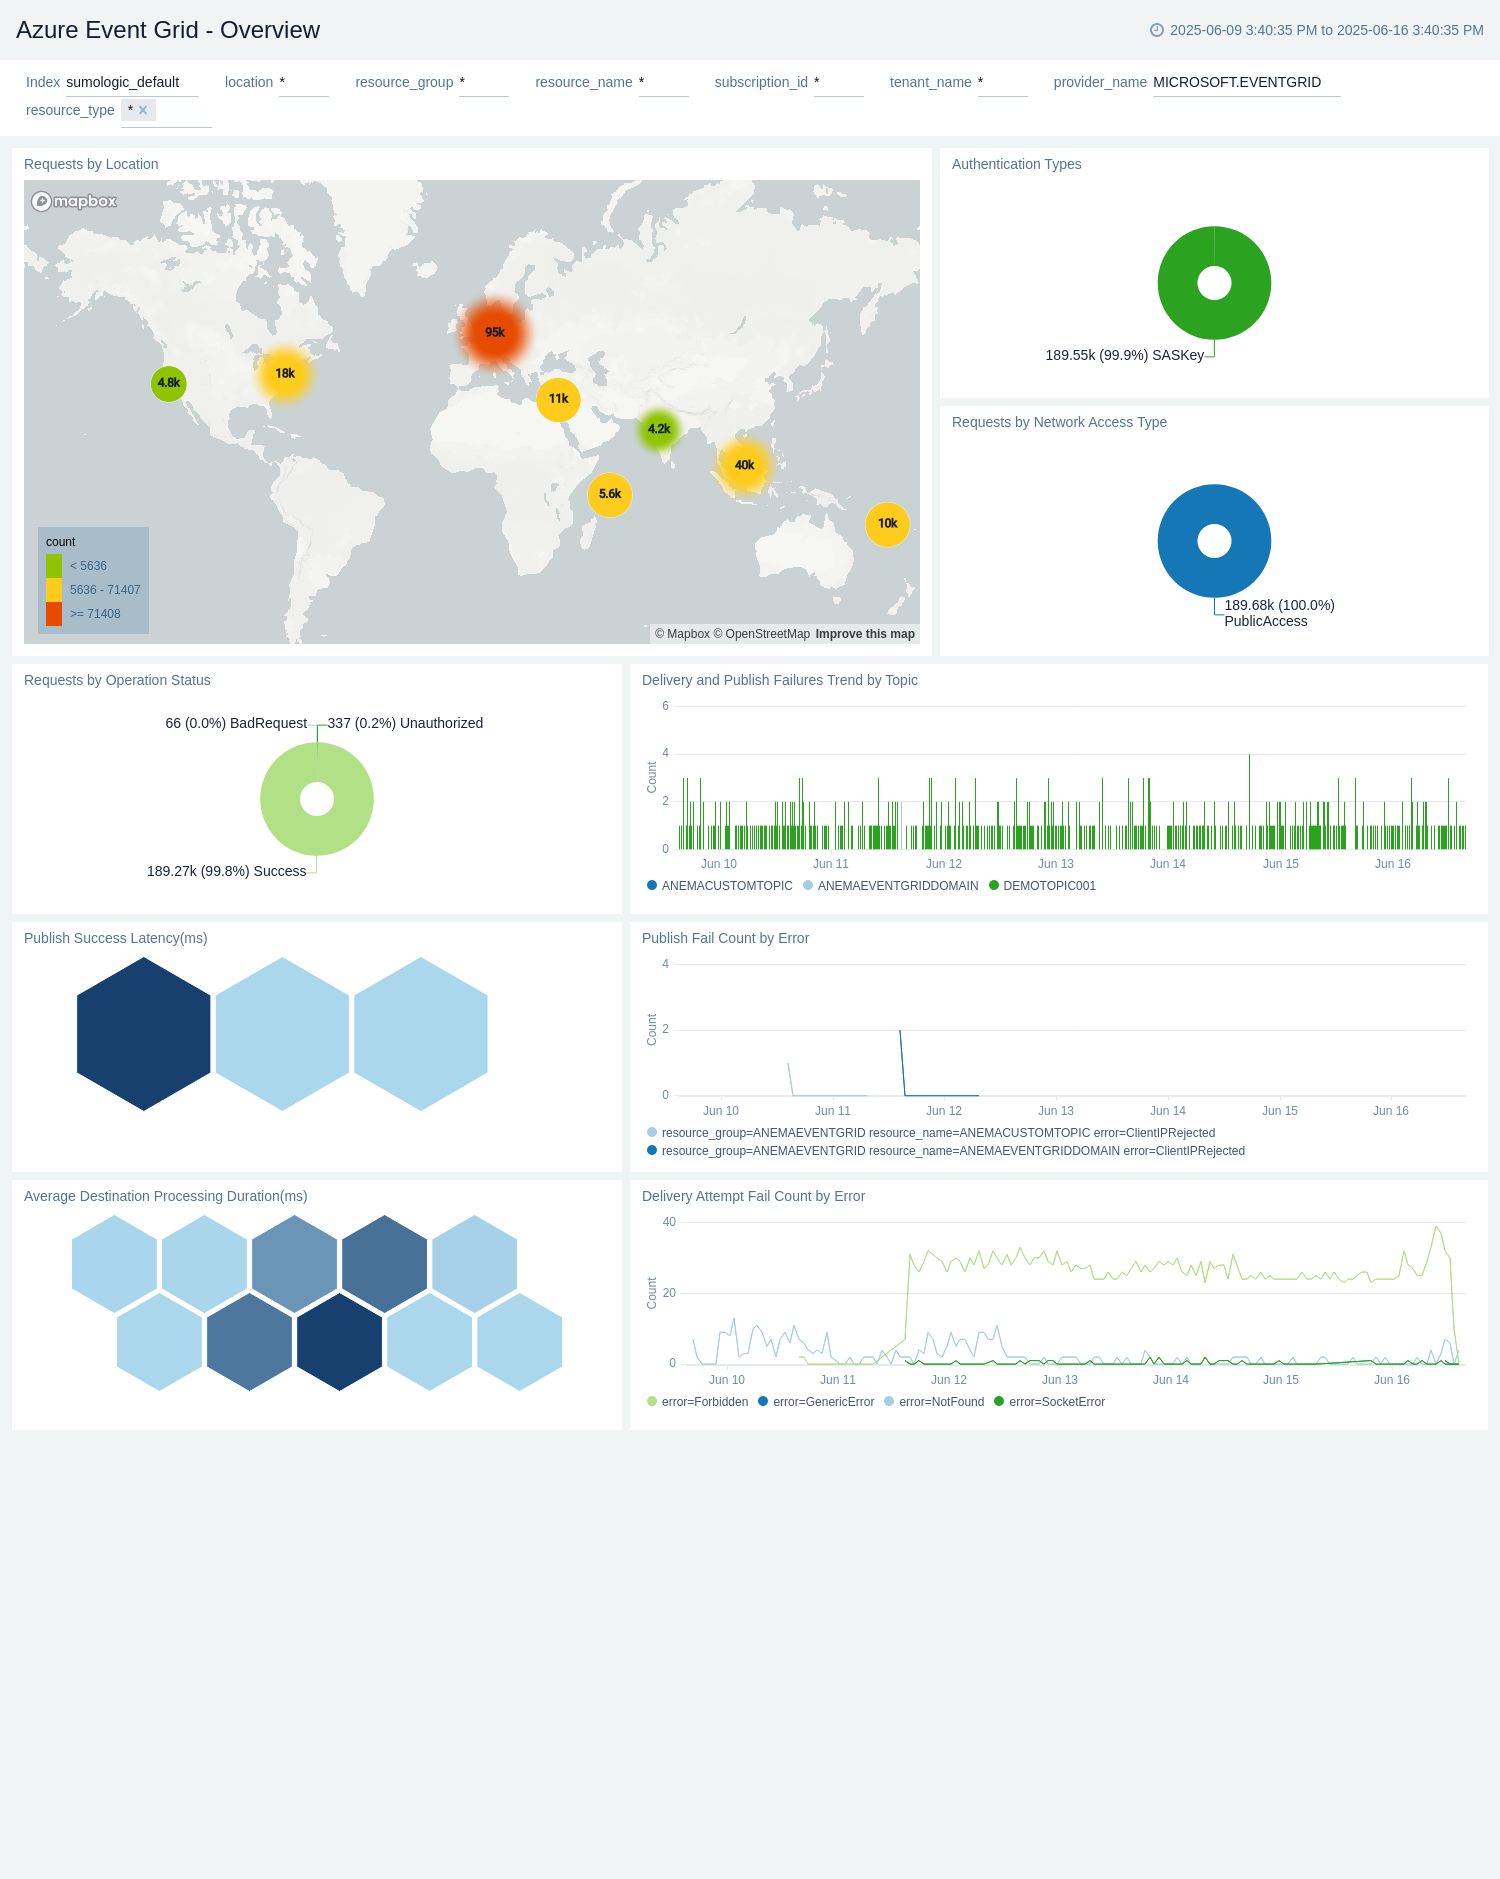Toggle ANEMAEVENTGRIDDOMAIN ClientIPRejected legend entry

(946, 1151)
